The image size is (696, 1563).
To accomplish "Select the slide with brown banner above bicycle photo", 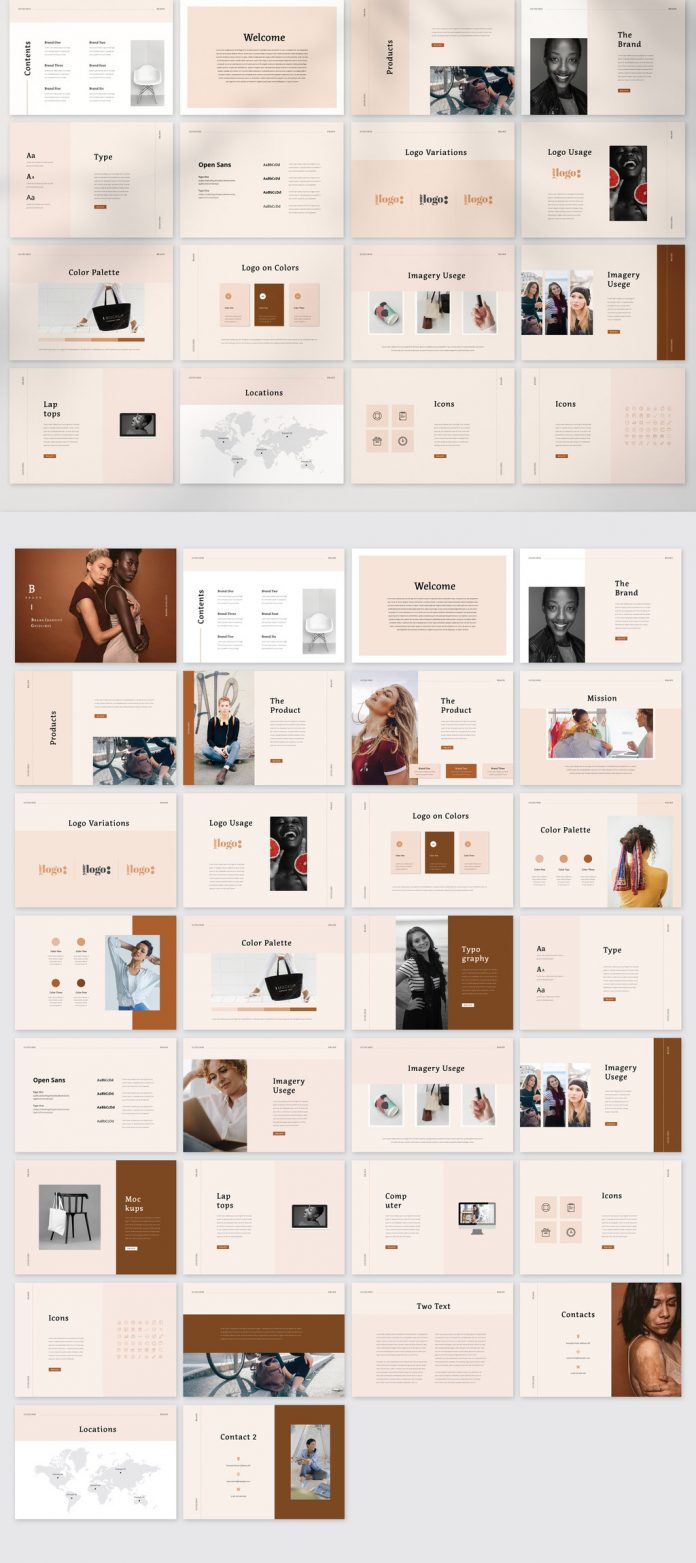I will [x=263, y=1340].
